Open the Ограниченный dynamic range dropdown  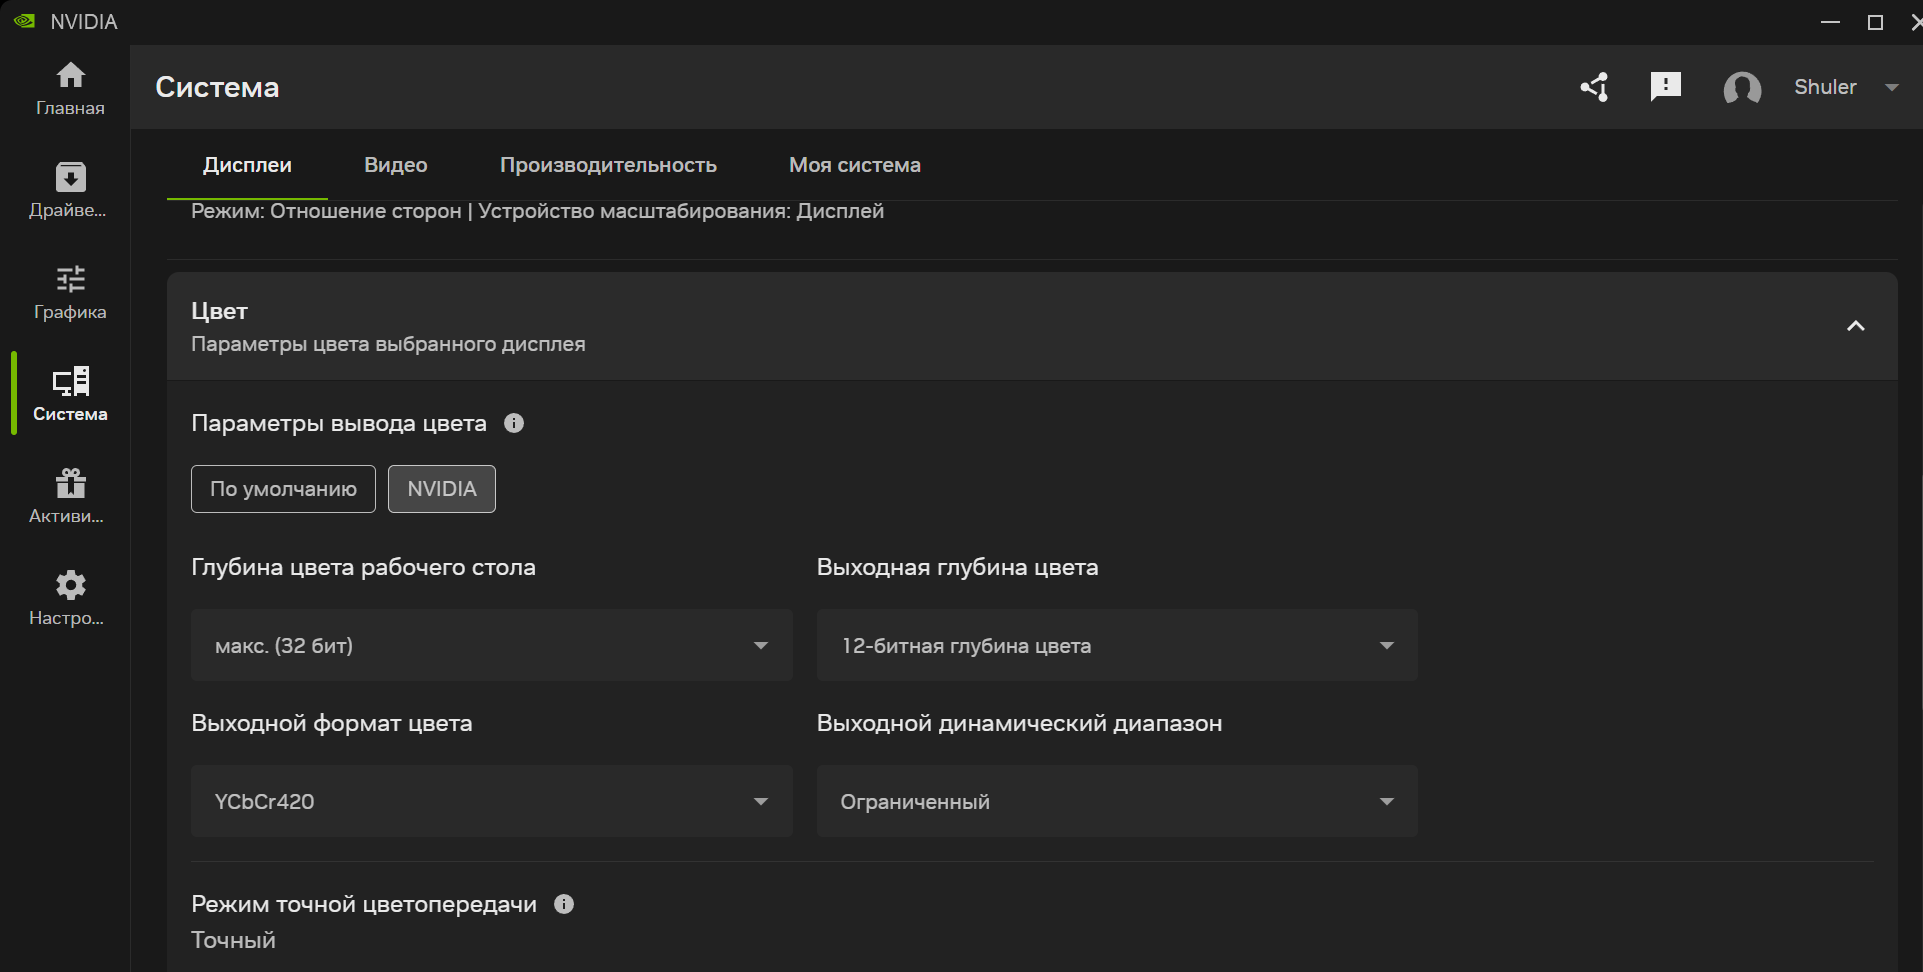point(1117,802)
